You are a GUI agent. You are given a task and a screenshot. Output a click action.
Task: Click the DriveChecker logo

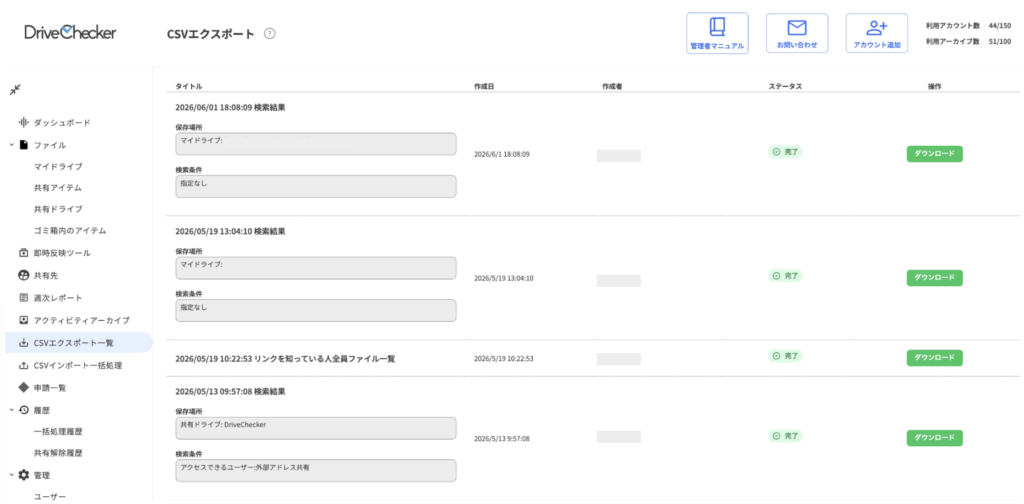(71, 32)
